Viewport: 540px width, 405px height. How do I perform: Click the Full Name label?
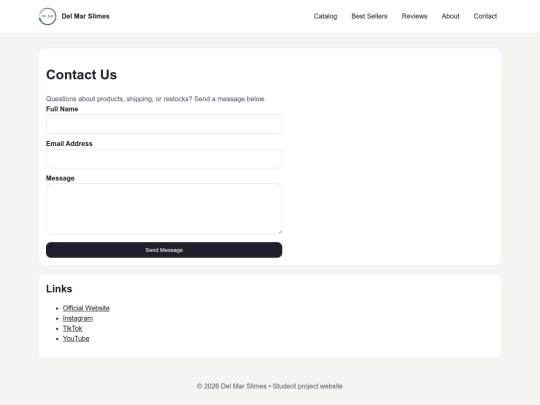click(62, 109)
